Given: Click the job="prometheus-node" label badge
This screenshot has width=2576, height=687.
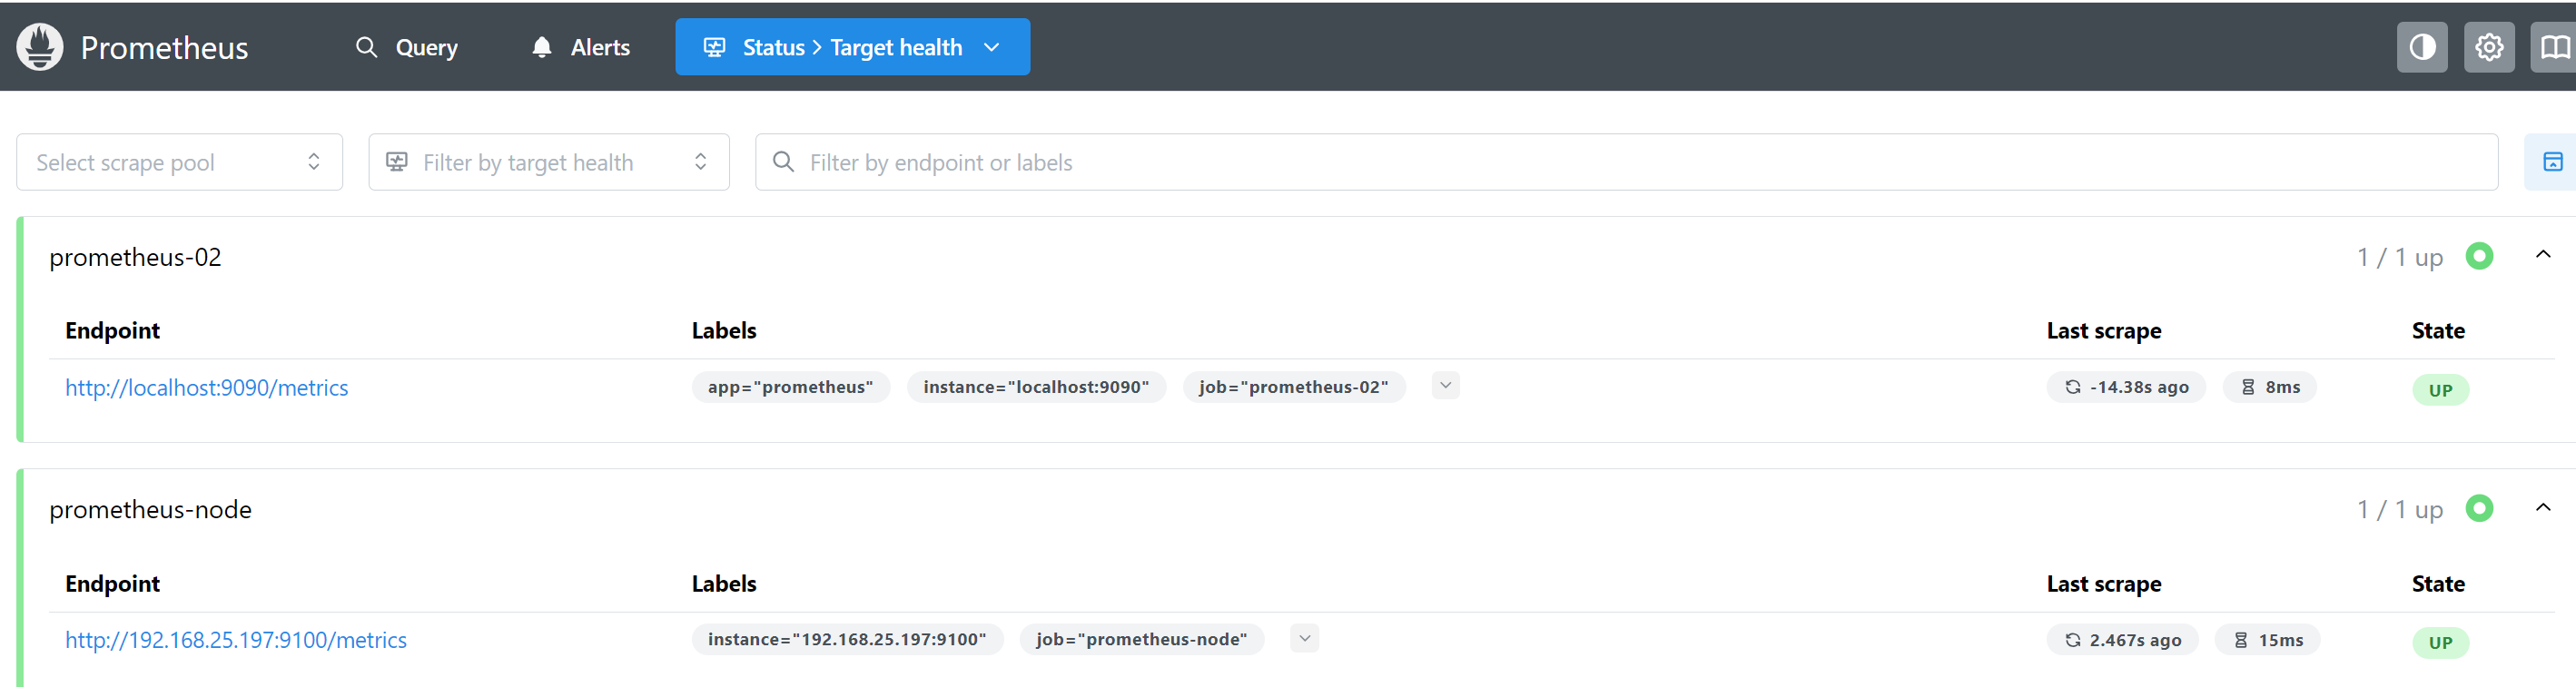Looking at the screenshot, I should pyautogui.click(x=1141, y=640).
